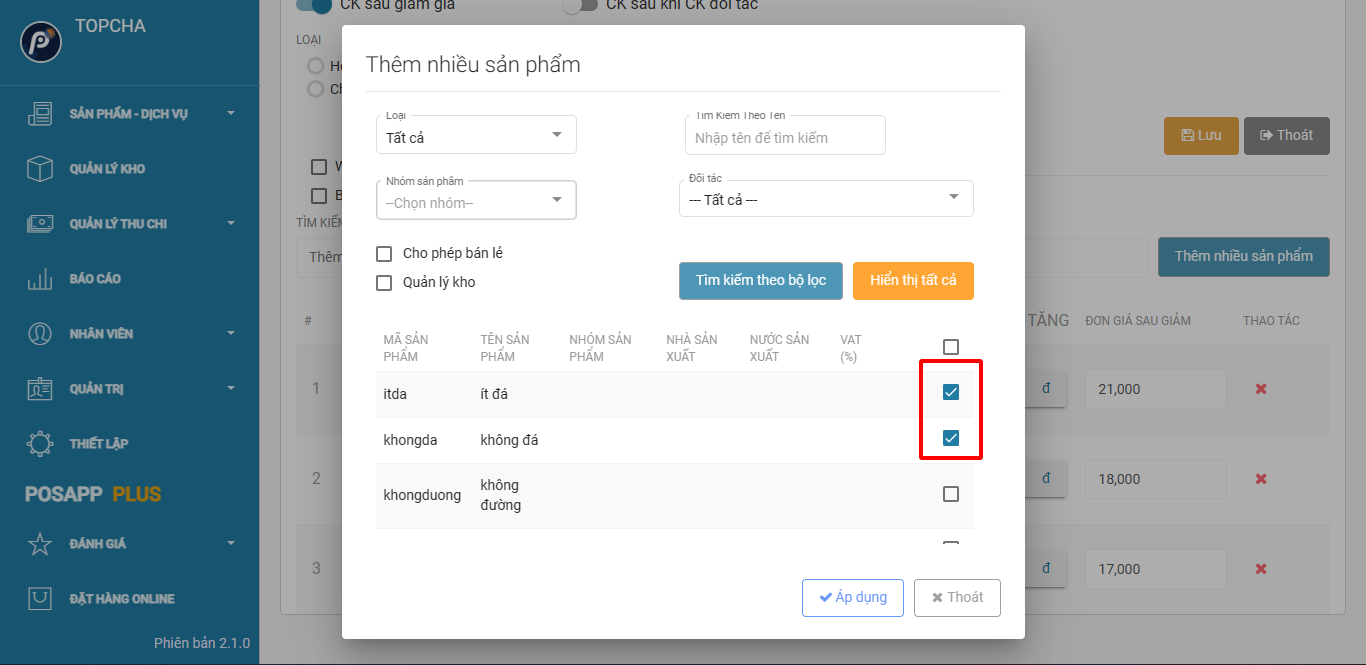The image size is (1366, 665).
Task: Focus the Tìm kiếm theo tên search field
Action: (785, 138)
